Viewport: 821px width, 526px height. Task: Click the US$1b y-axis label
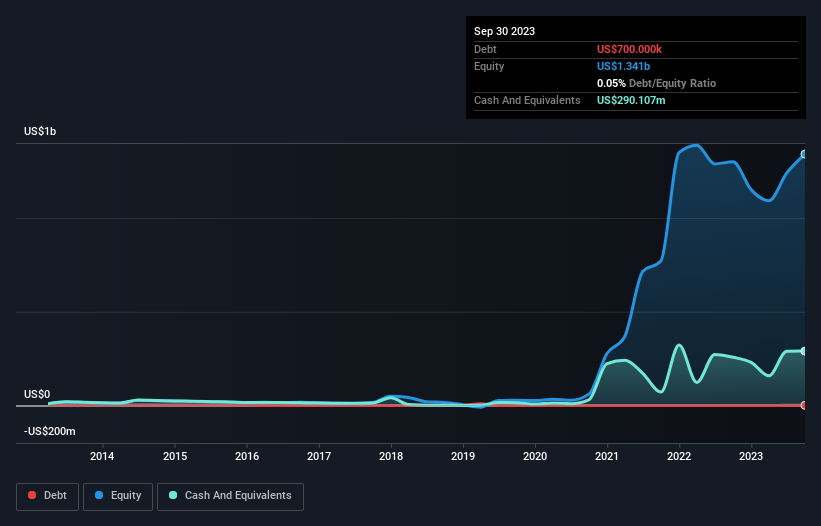pyautogui.click(x=40, y=131)
